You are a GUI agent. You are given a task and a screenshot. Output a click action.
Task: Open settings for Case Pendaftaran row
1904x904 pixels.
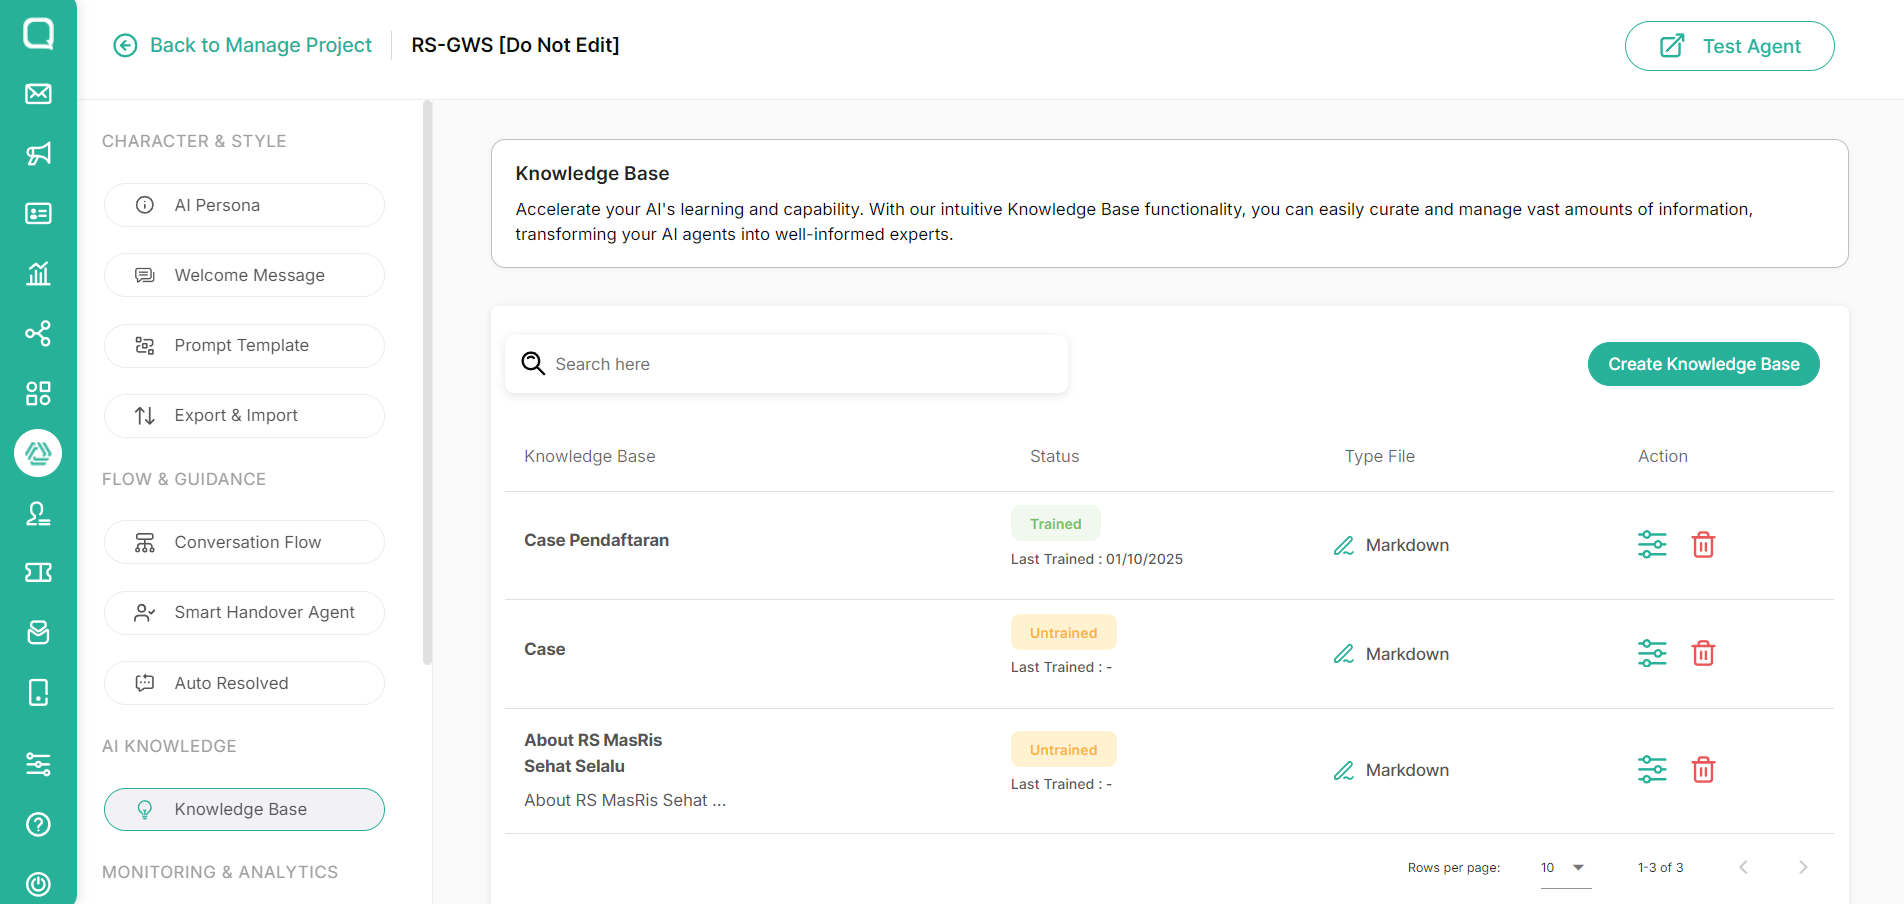[1652, 545]
